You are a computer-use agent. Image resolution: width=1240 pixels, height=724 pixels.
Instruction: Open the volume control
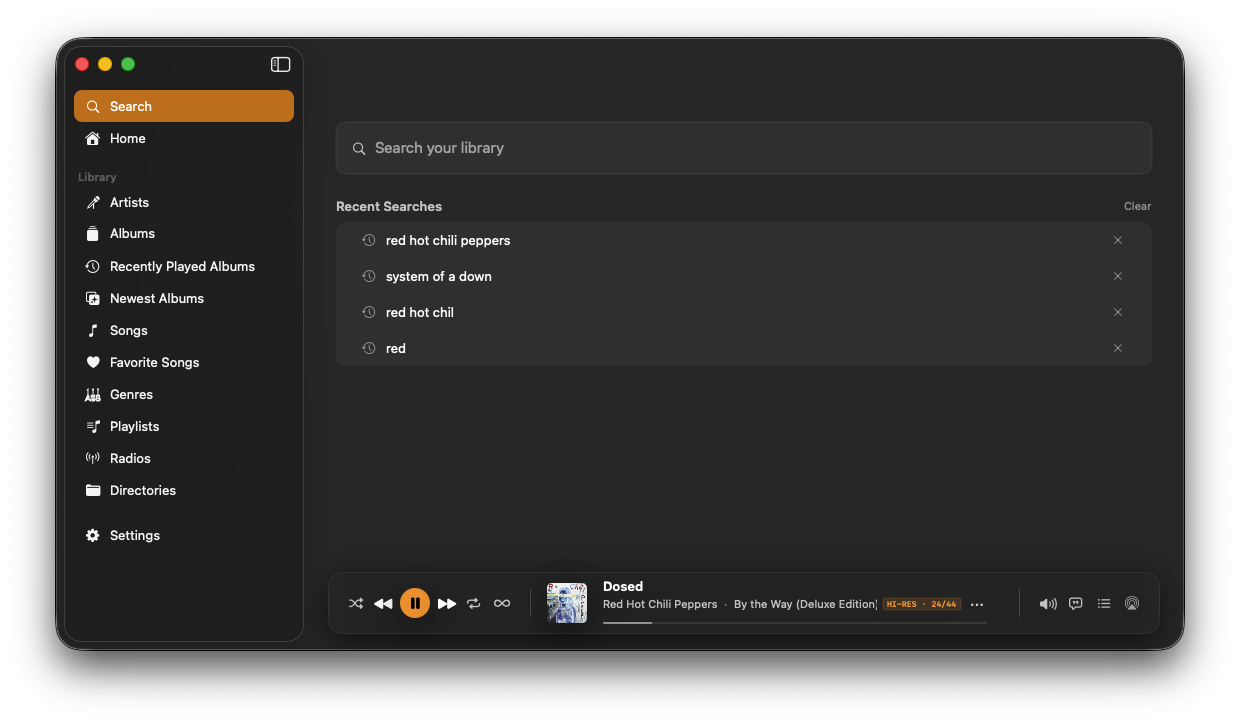[1047, 603]
